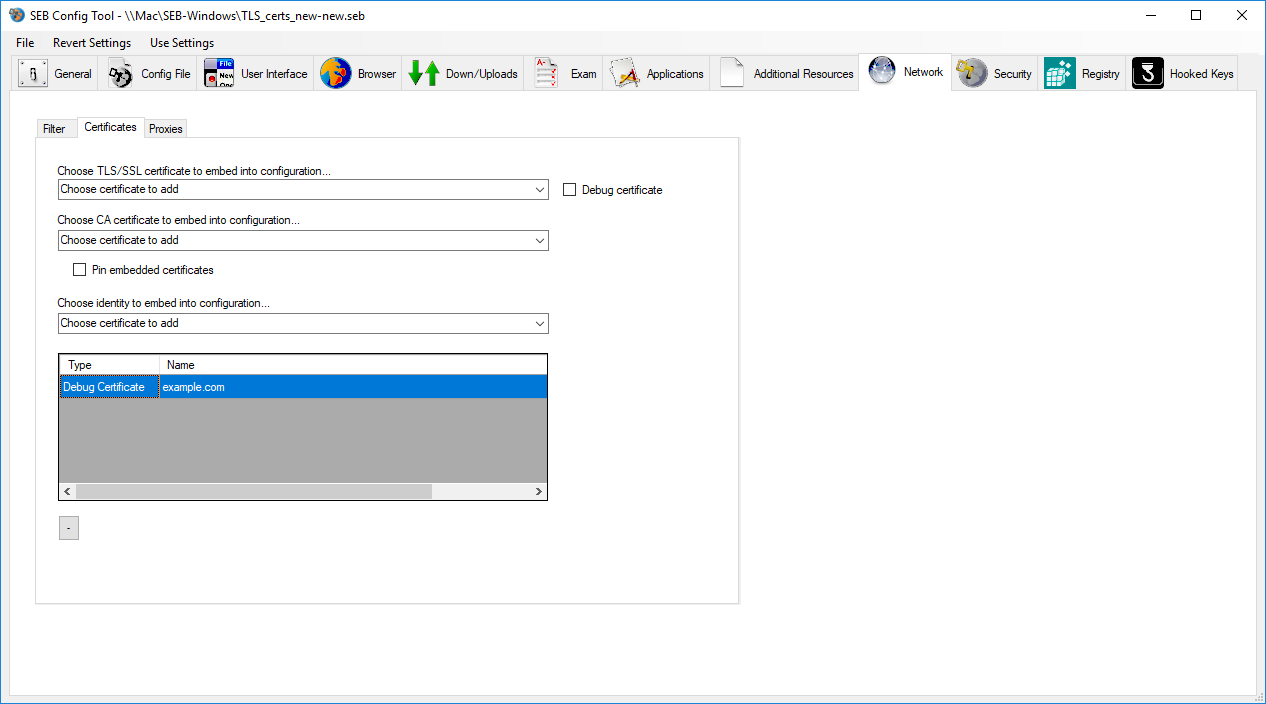
Task: Select the example.com name cell
Action: click(353, 387)
